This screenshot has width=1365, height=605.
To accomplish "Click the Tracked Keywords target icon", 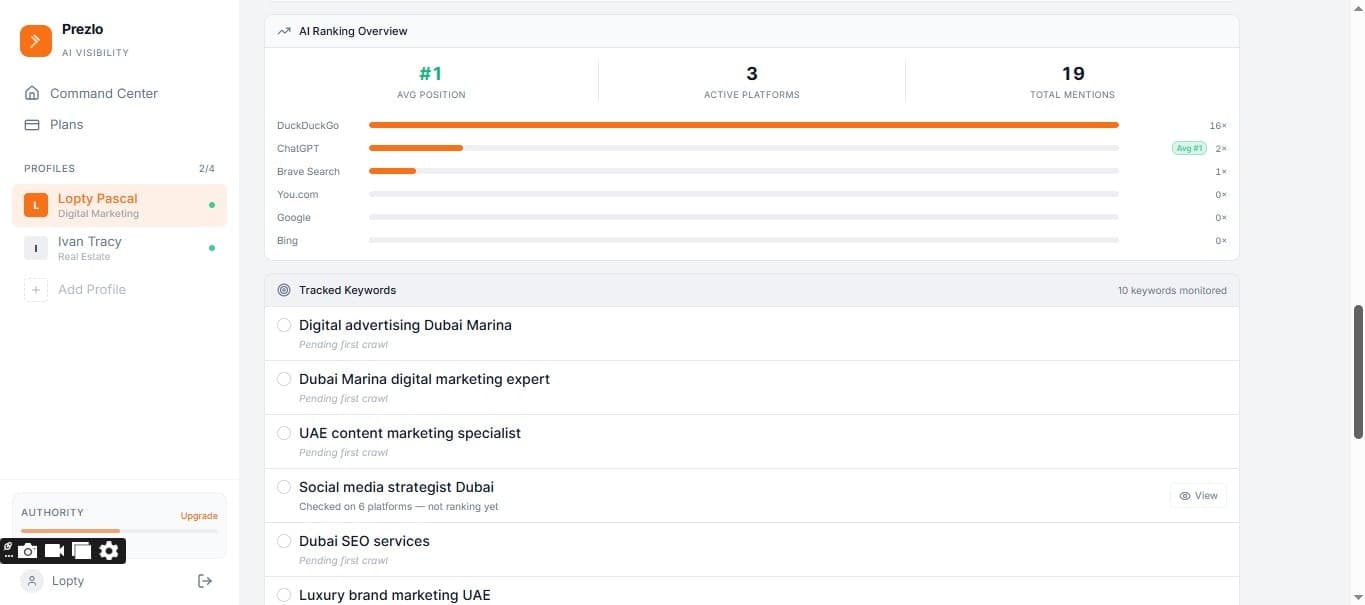I will pos(284,290).
